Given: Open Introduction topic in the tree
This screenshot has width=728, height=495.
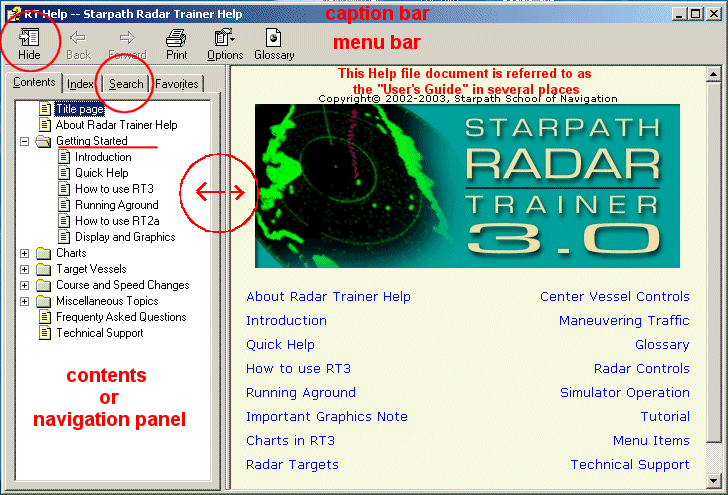Looking at the screenshot, I should (103, 157).
